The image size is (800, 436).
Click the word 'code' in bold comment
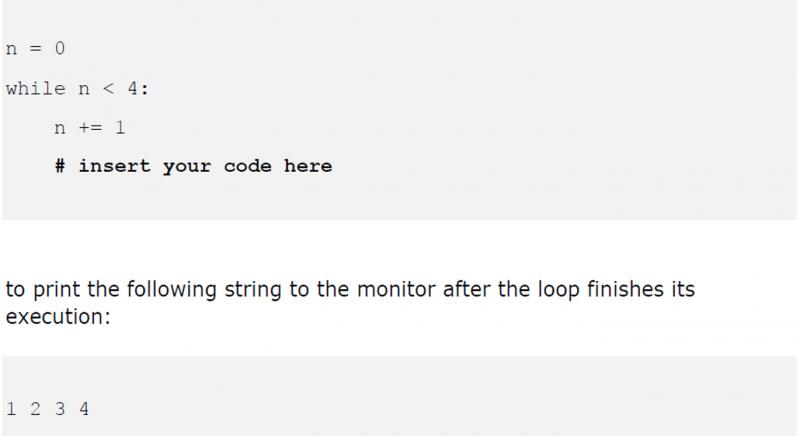pos(247,166)
